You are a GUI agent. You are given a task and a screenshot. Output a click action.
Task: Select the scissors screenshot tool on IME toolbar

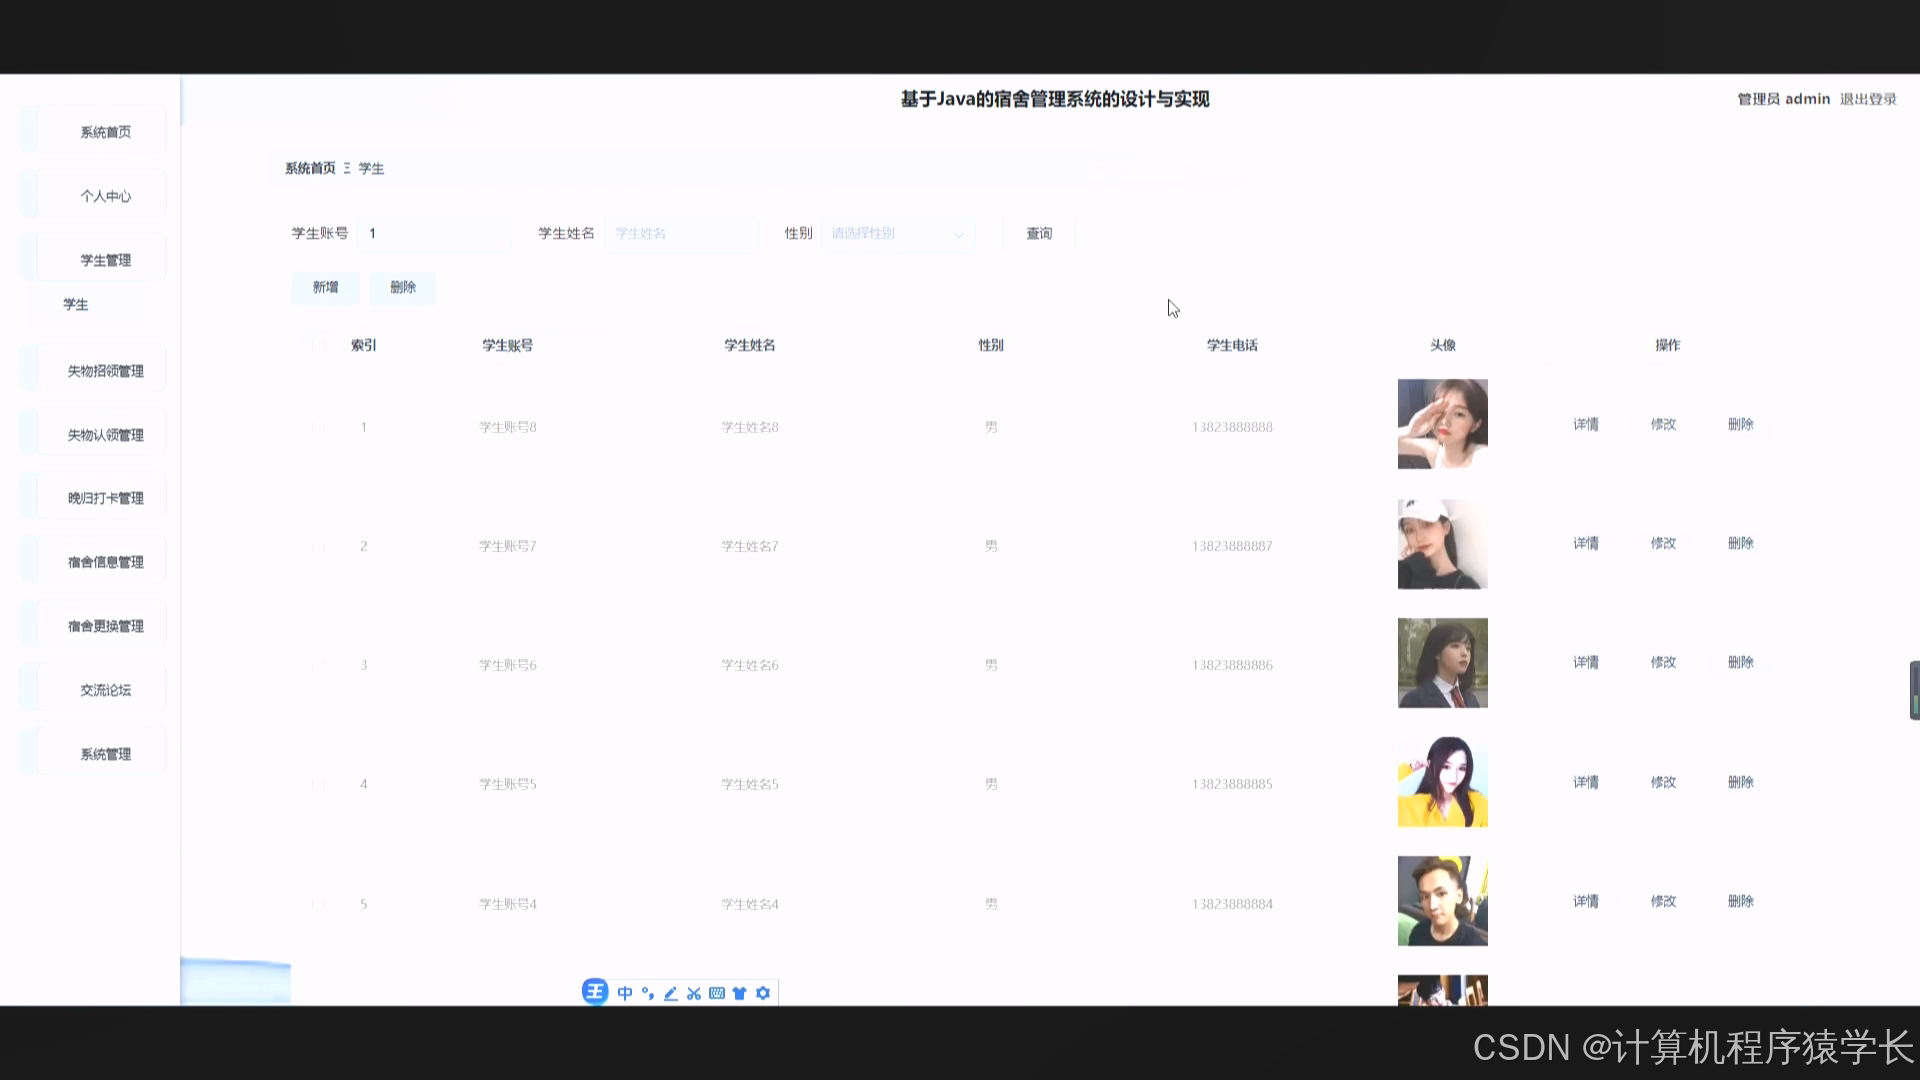(693, 992)
